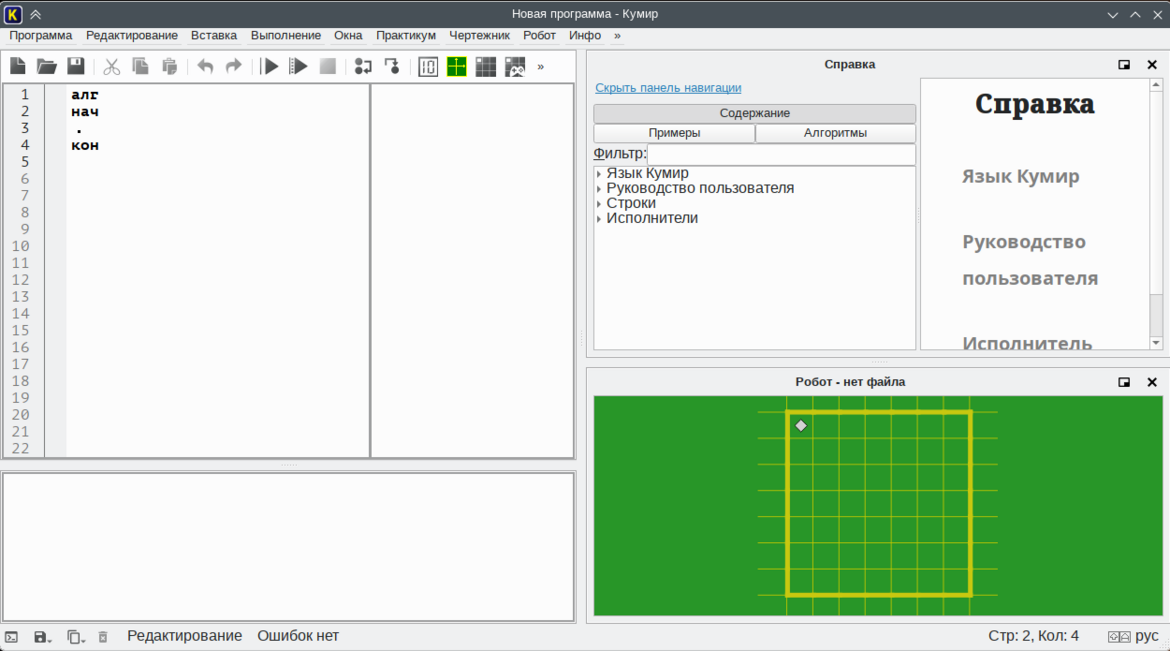Viewport: 1170px width, 651px height.
Task: Click the 'алг' keyword in editor
Action: pyautogui.click(x=85, y=95)
